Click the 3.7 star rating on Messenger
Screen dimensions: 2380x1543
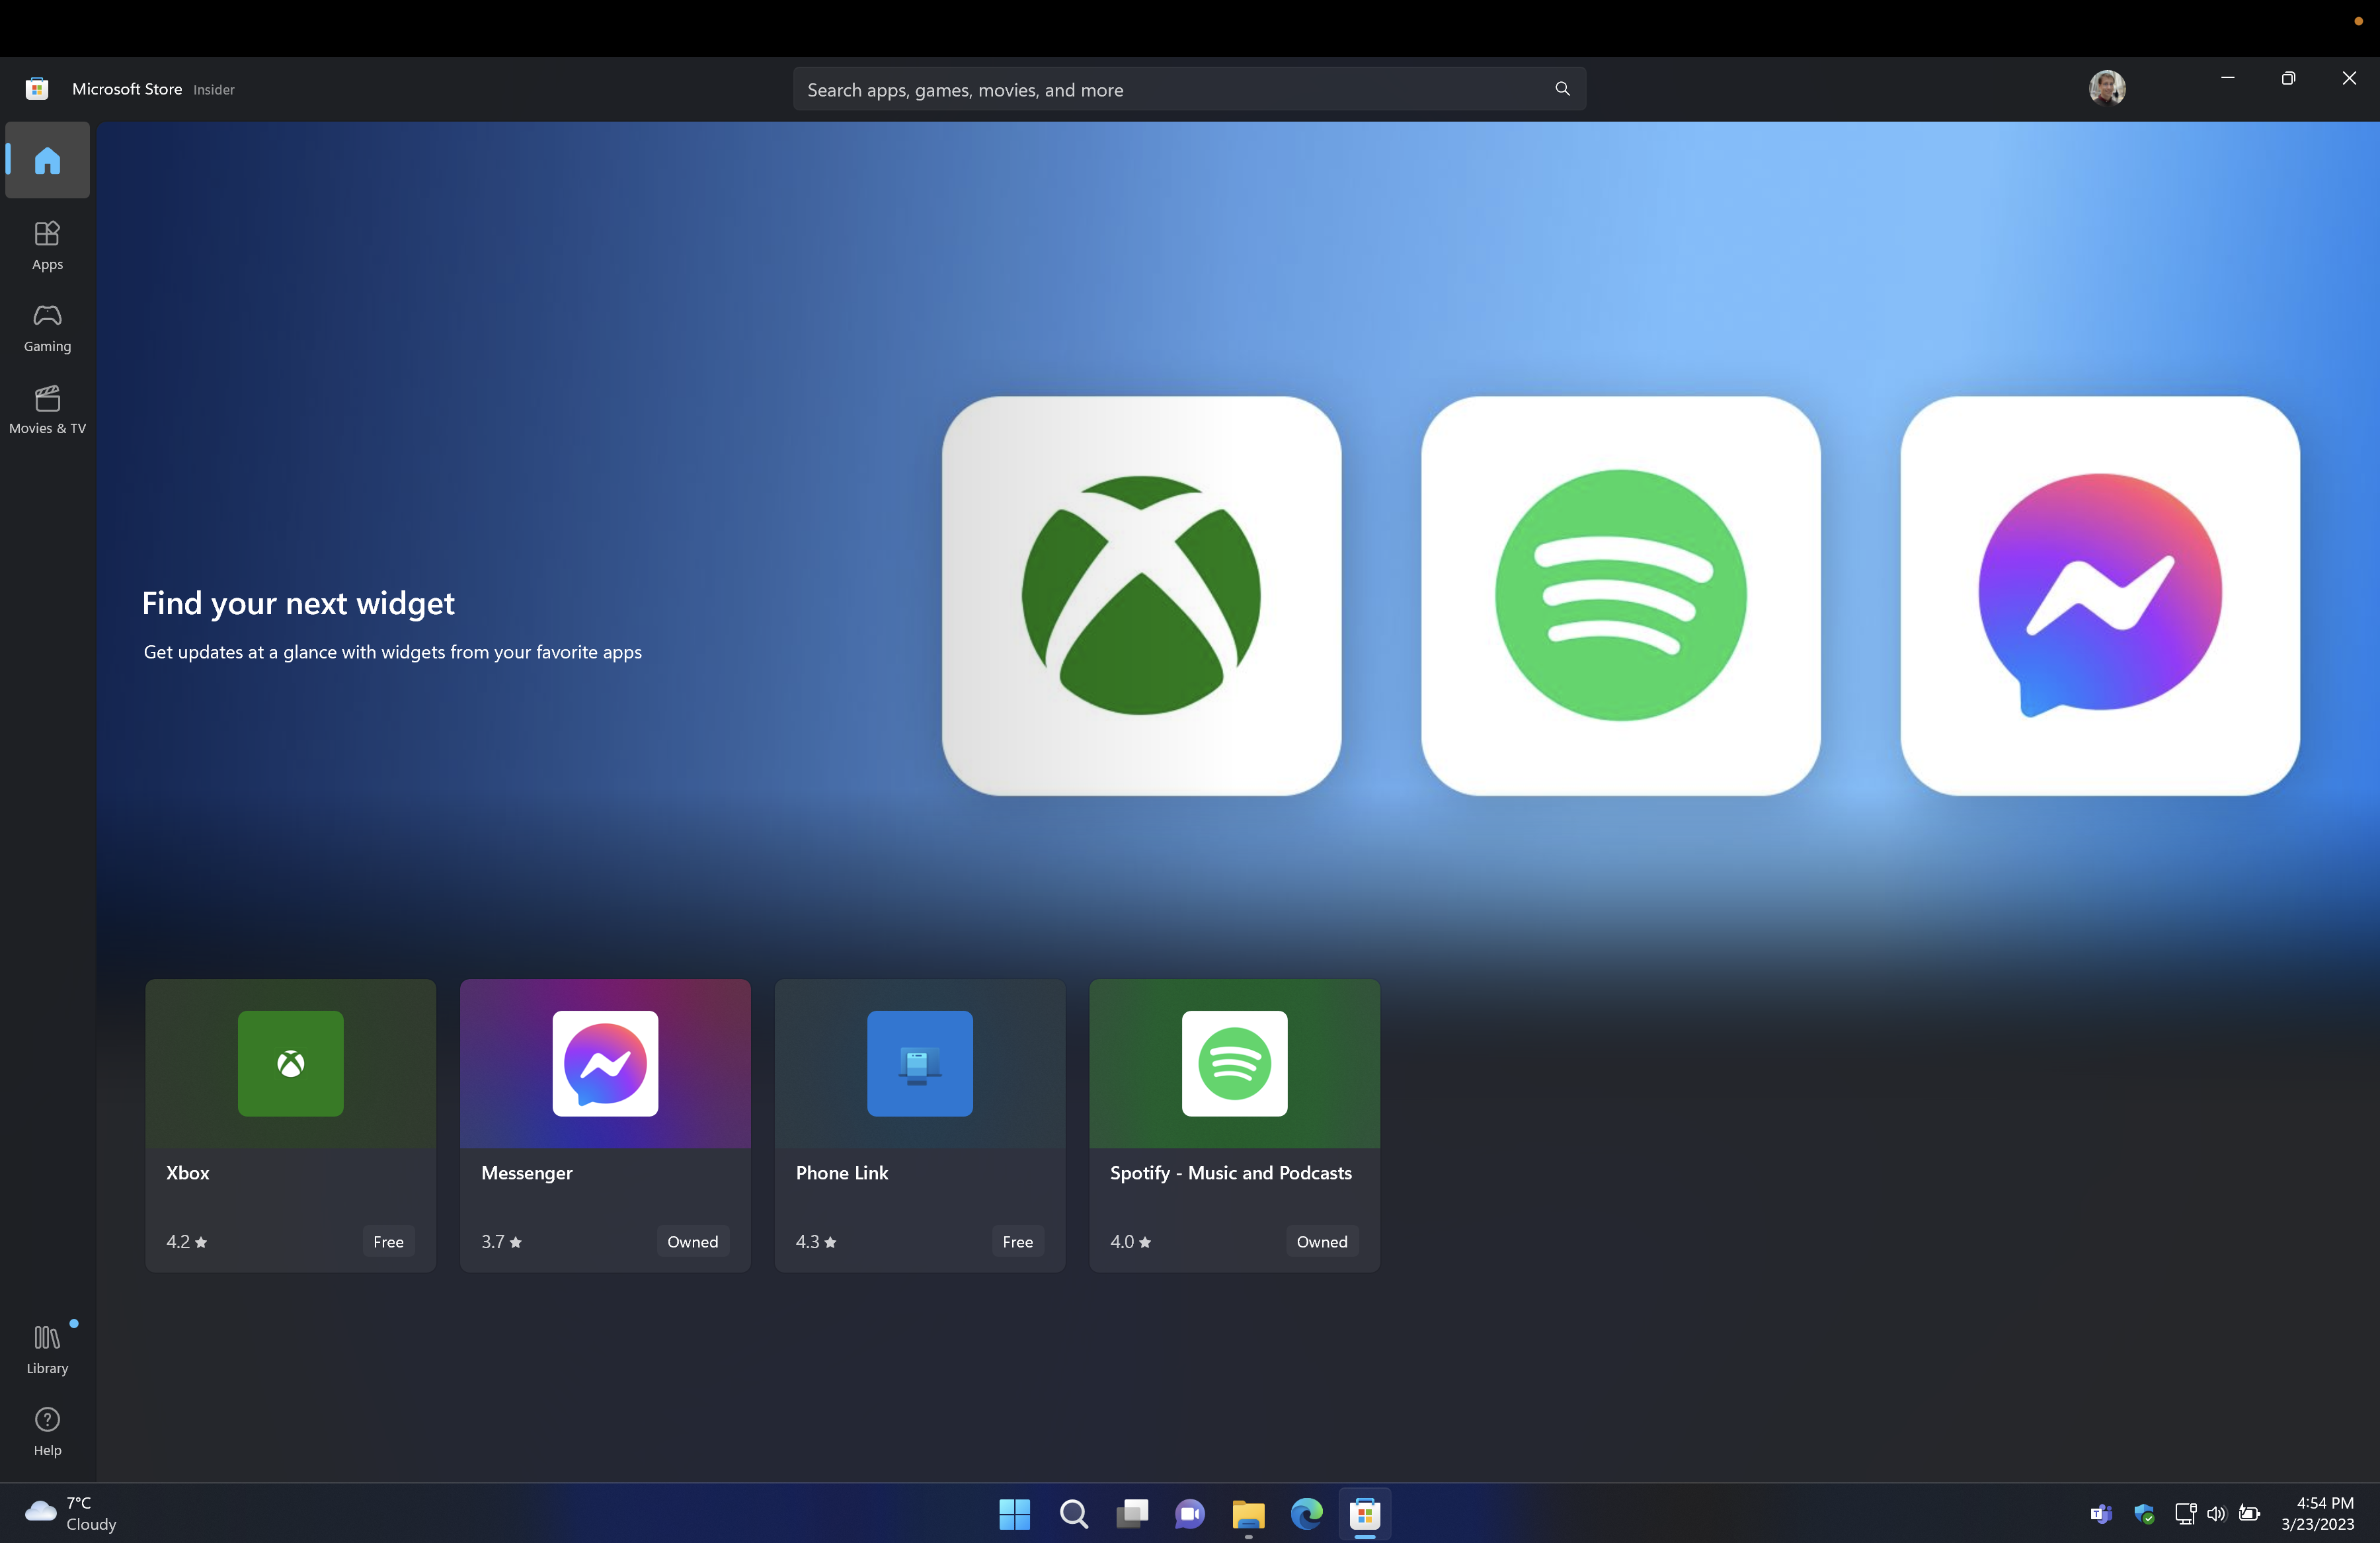click(x=501, y=1241)
